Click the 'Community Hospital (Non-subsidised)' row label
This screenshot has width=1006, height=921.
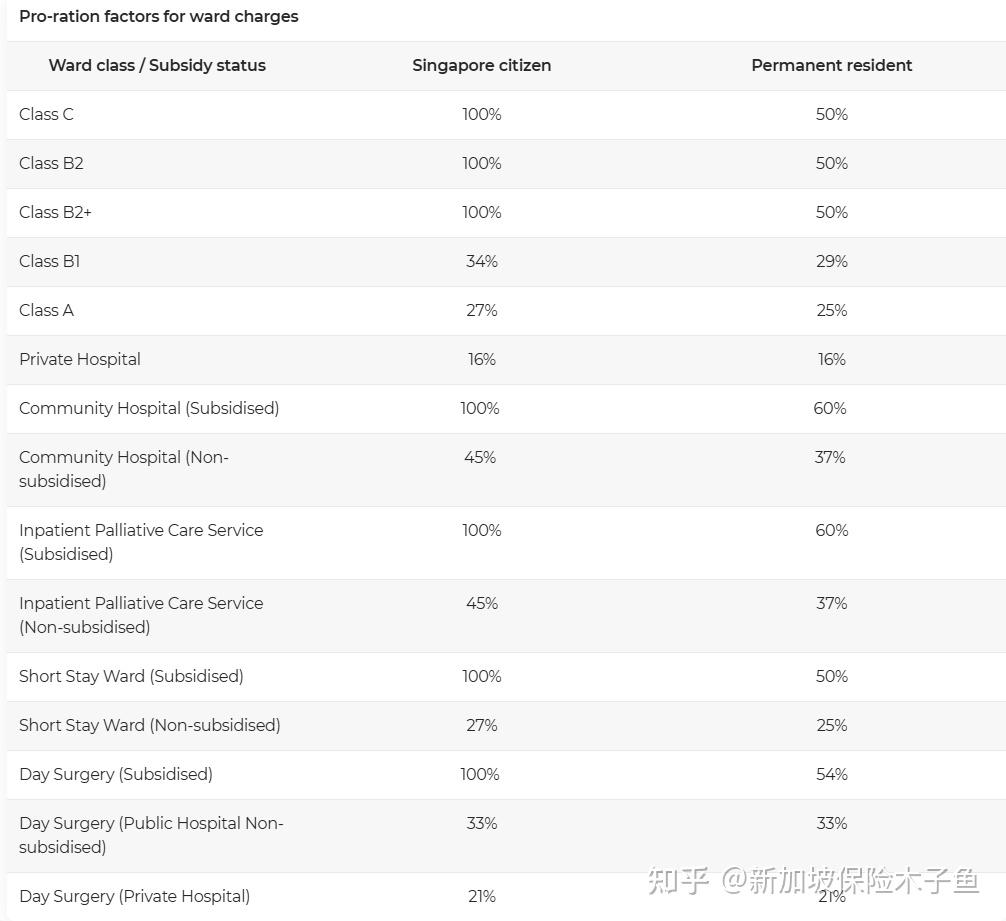pyautogui.click(x=124, y=469)
